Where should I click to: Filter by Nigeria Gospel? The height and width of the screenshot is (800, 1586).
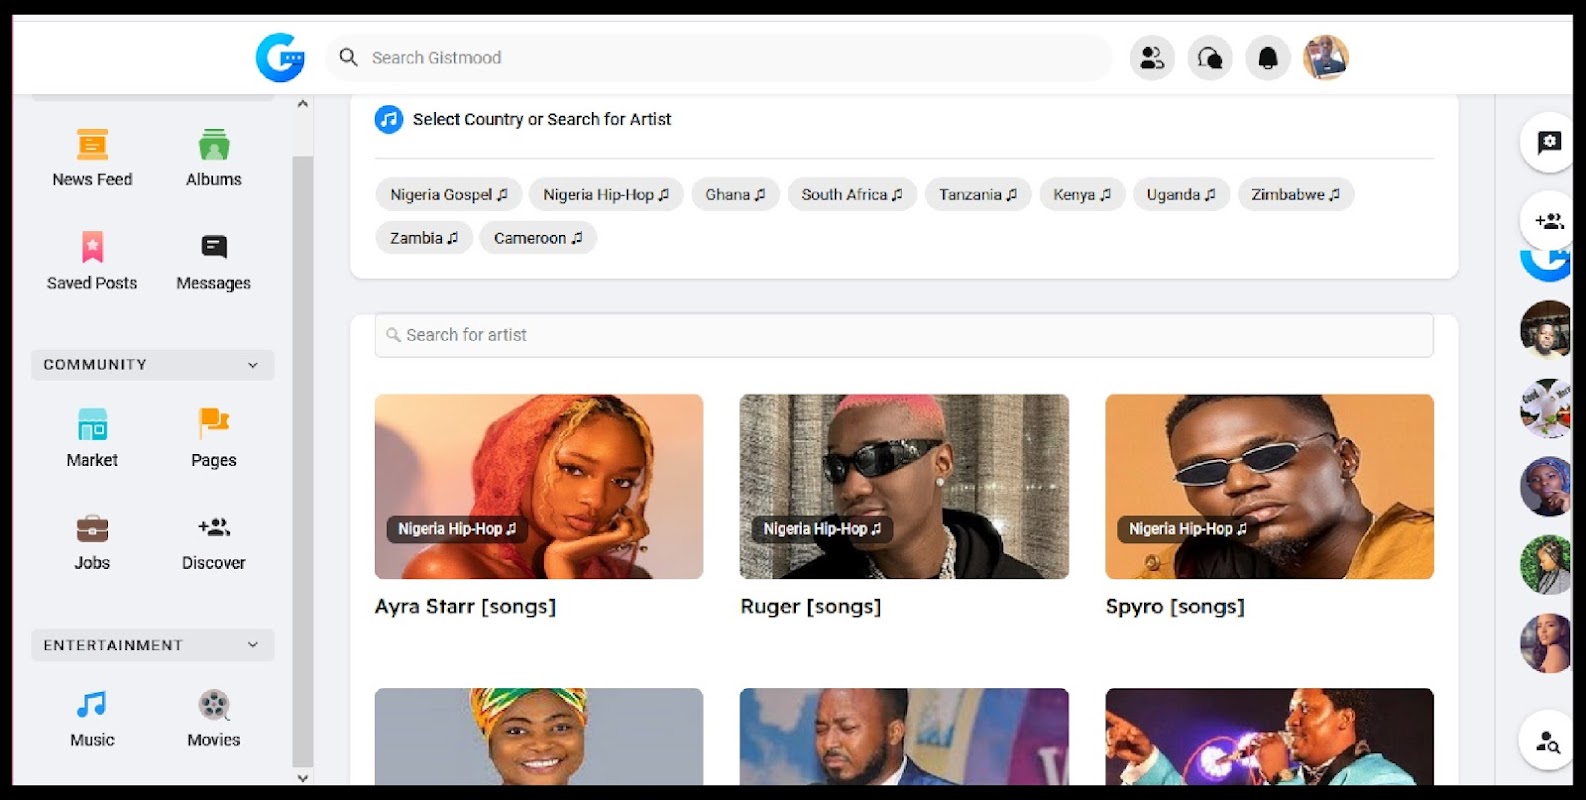click(x=449, y=194)
